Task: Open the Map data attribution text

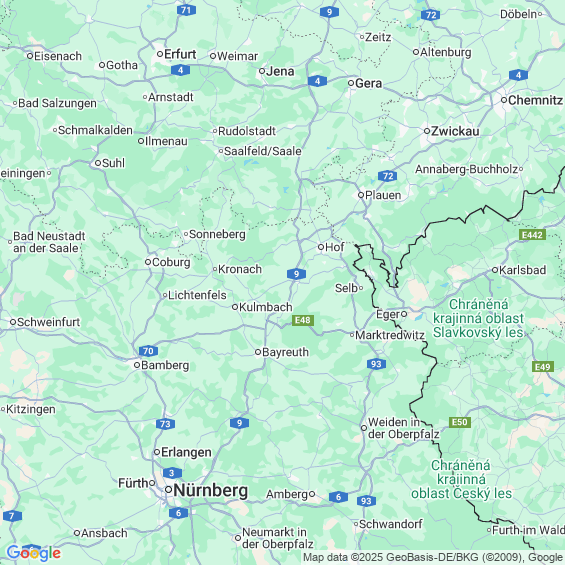Action: click(x=433, y=557)
